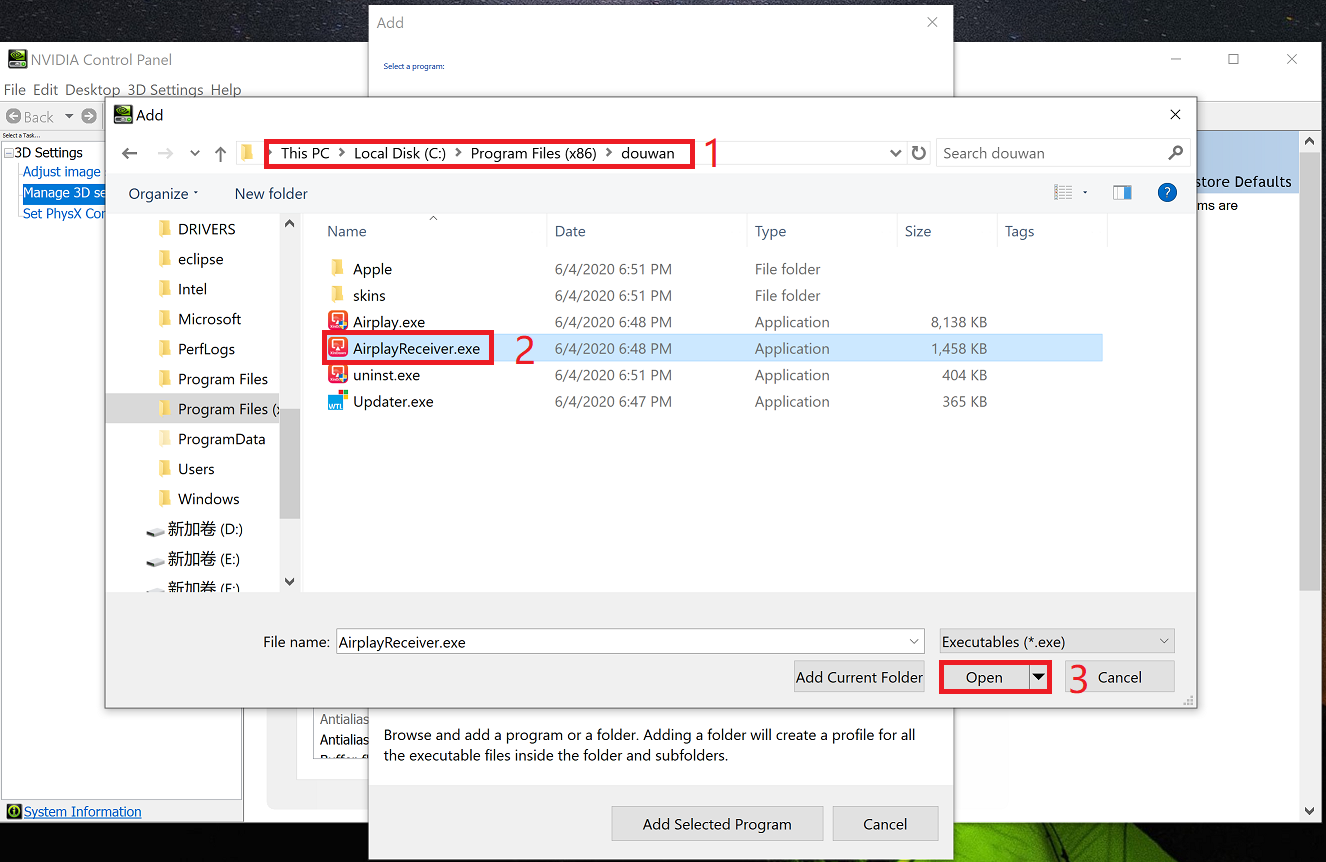This screenshot has width=1326, height=862.
Task: Click the Add Current Folder button
Action: click(859, 677)
